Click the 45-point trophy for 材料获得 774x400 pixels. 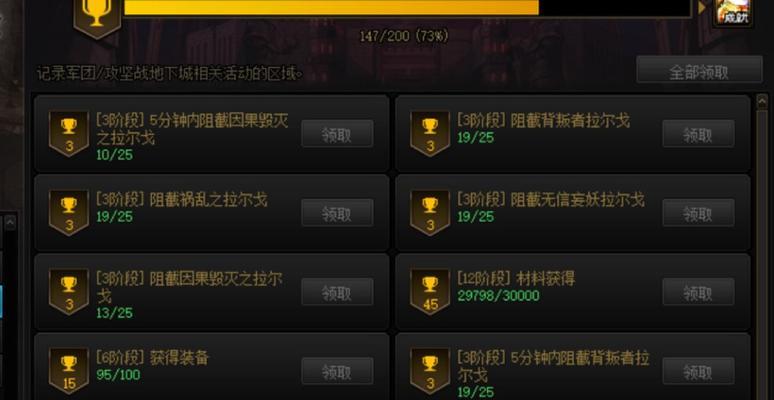point(430,292)
